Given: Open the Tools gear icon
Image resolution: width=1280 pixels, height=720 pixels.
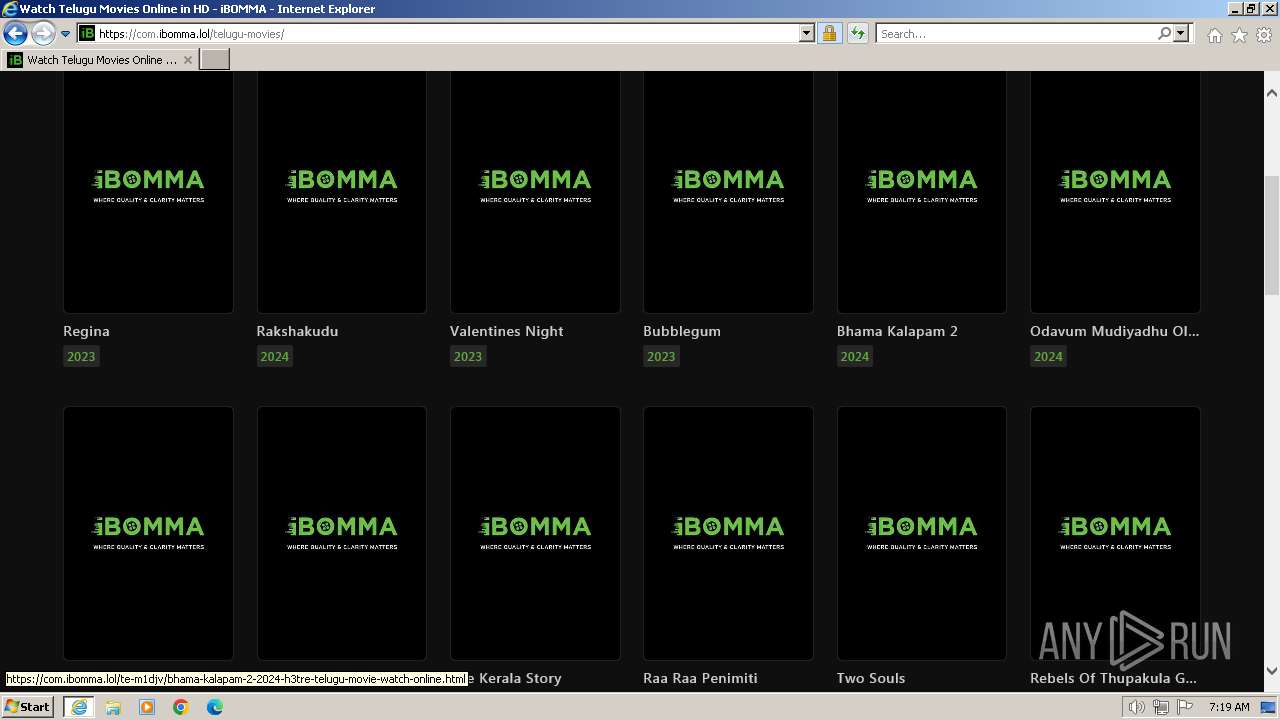Looking at the screenshot, I should [x=1264, y=35].
